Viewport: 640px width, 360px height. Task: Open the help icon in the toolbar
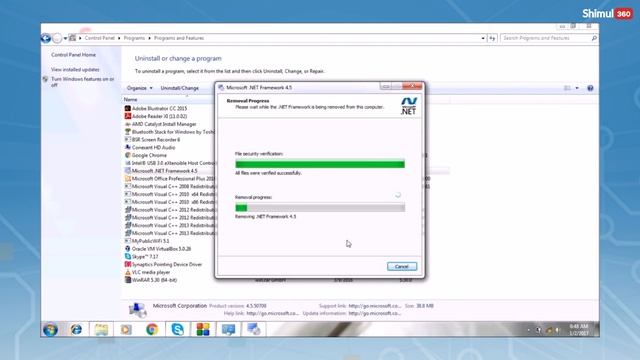(590, 88)
